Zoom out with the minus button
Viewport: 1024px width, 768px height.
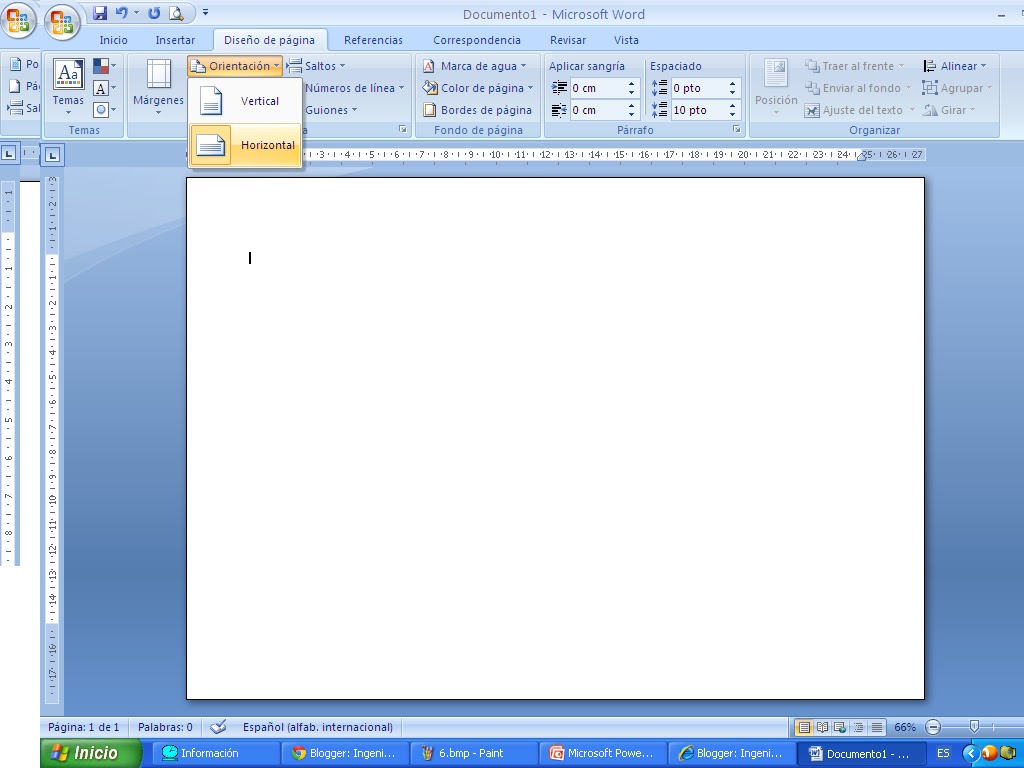coord(933,727)
